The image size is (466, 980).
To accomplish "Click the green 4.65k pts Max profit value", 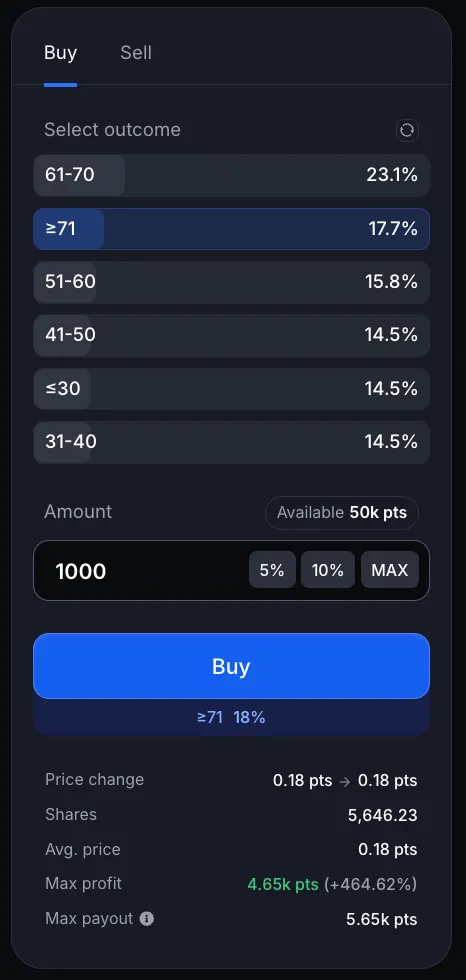I will coord(283,884).
